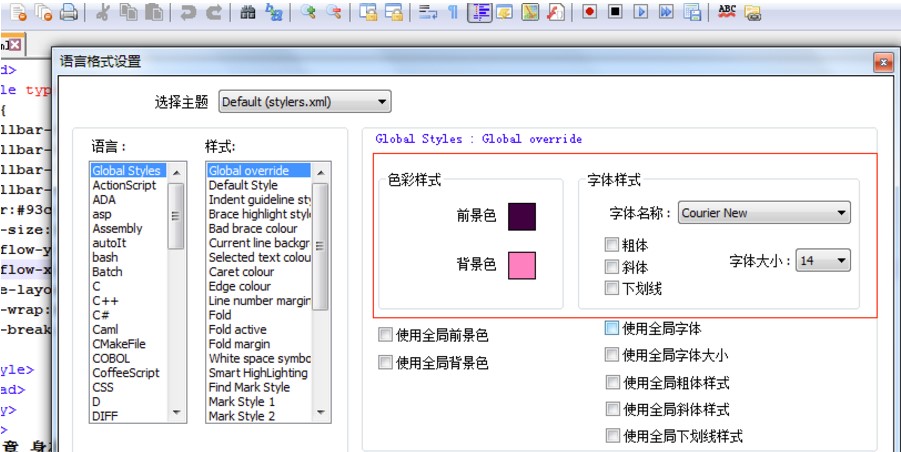Image resolution: width=901 pixels, height=452 pixels.
Task: Check 使用全局粗体样式 option
Action: tap(613, 382)
